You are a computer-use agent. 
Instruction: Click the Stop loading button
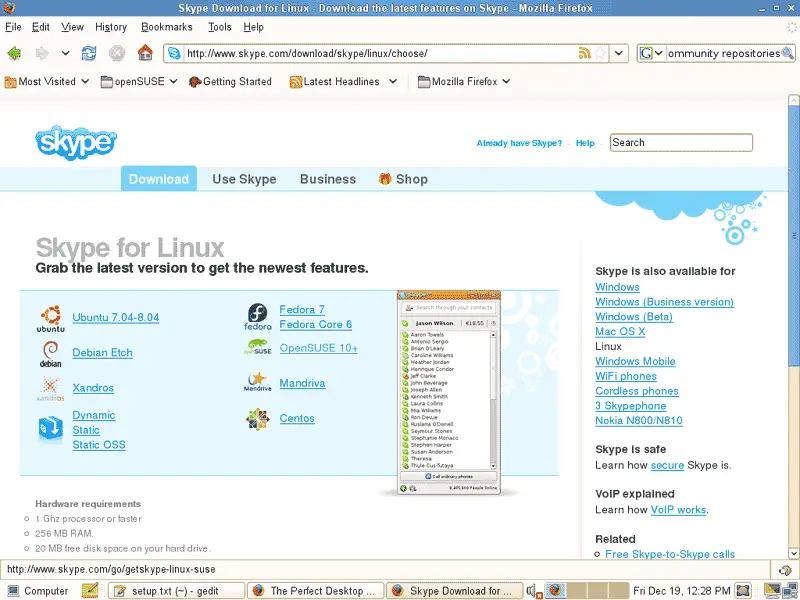pyautogui.click(x=117, y=53)
